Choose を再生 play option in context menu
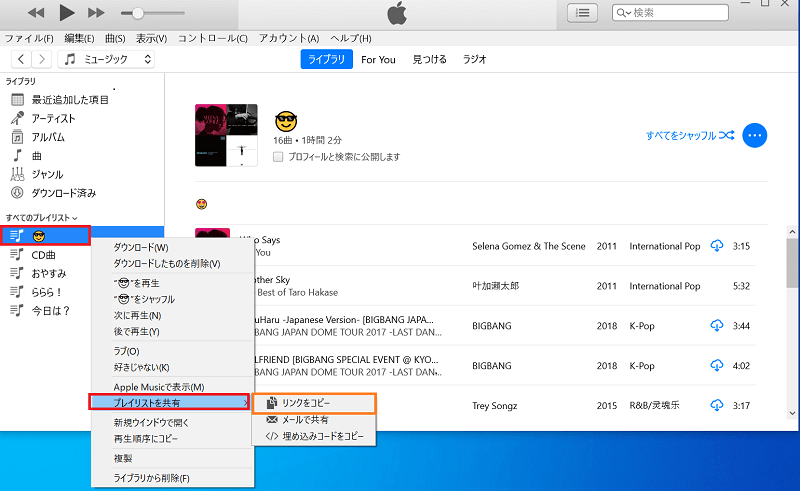 [x=172, y=283]
